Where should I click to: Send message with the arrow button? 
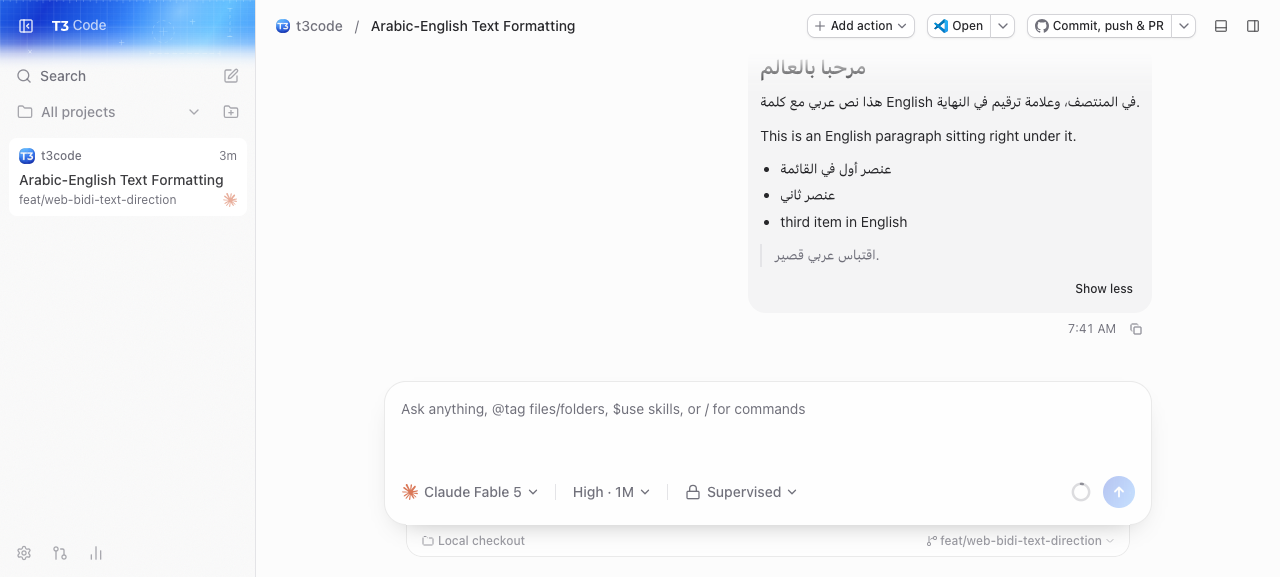click(1119, 492)
